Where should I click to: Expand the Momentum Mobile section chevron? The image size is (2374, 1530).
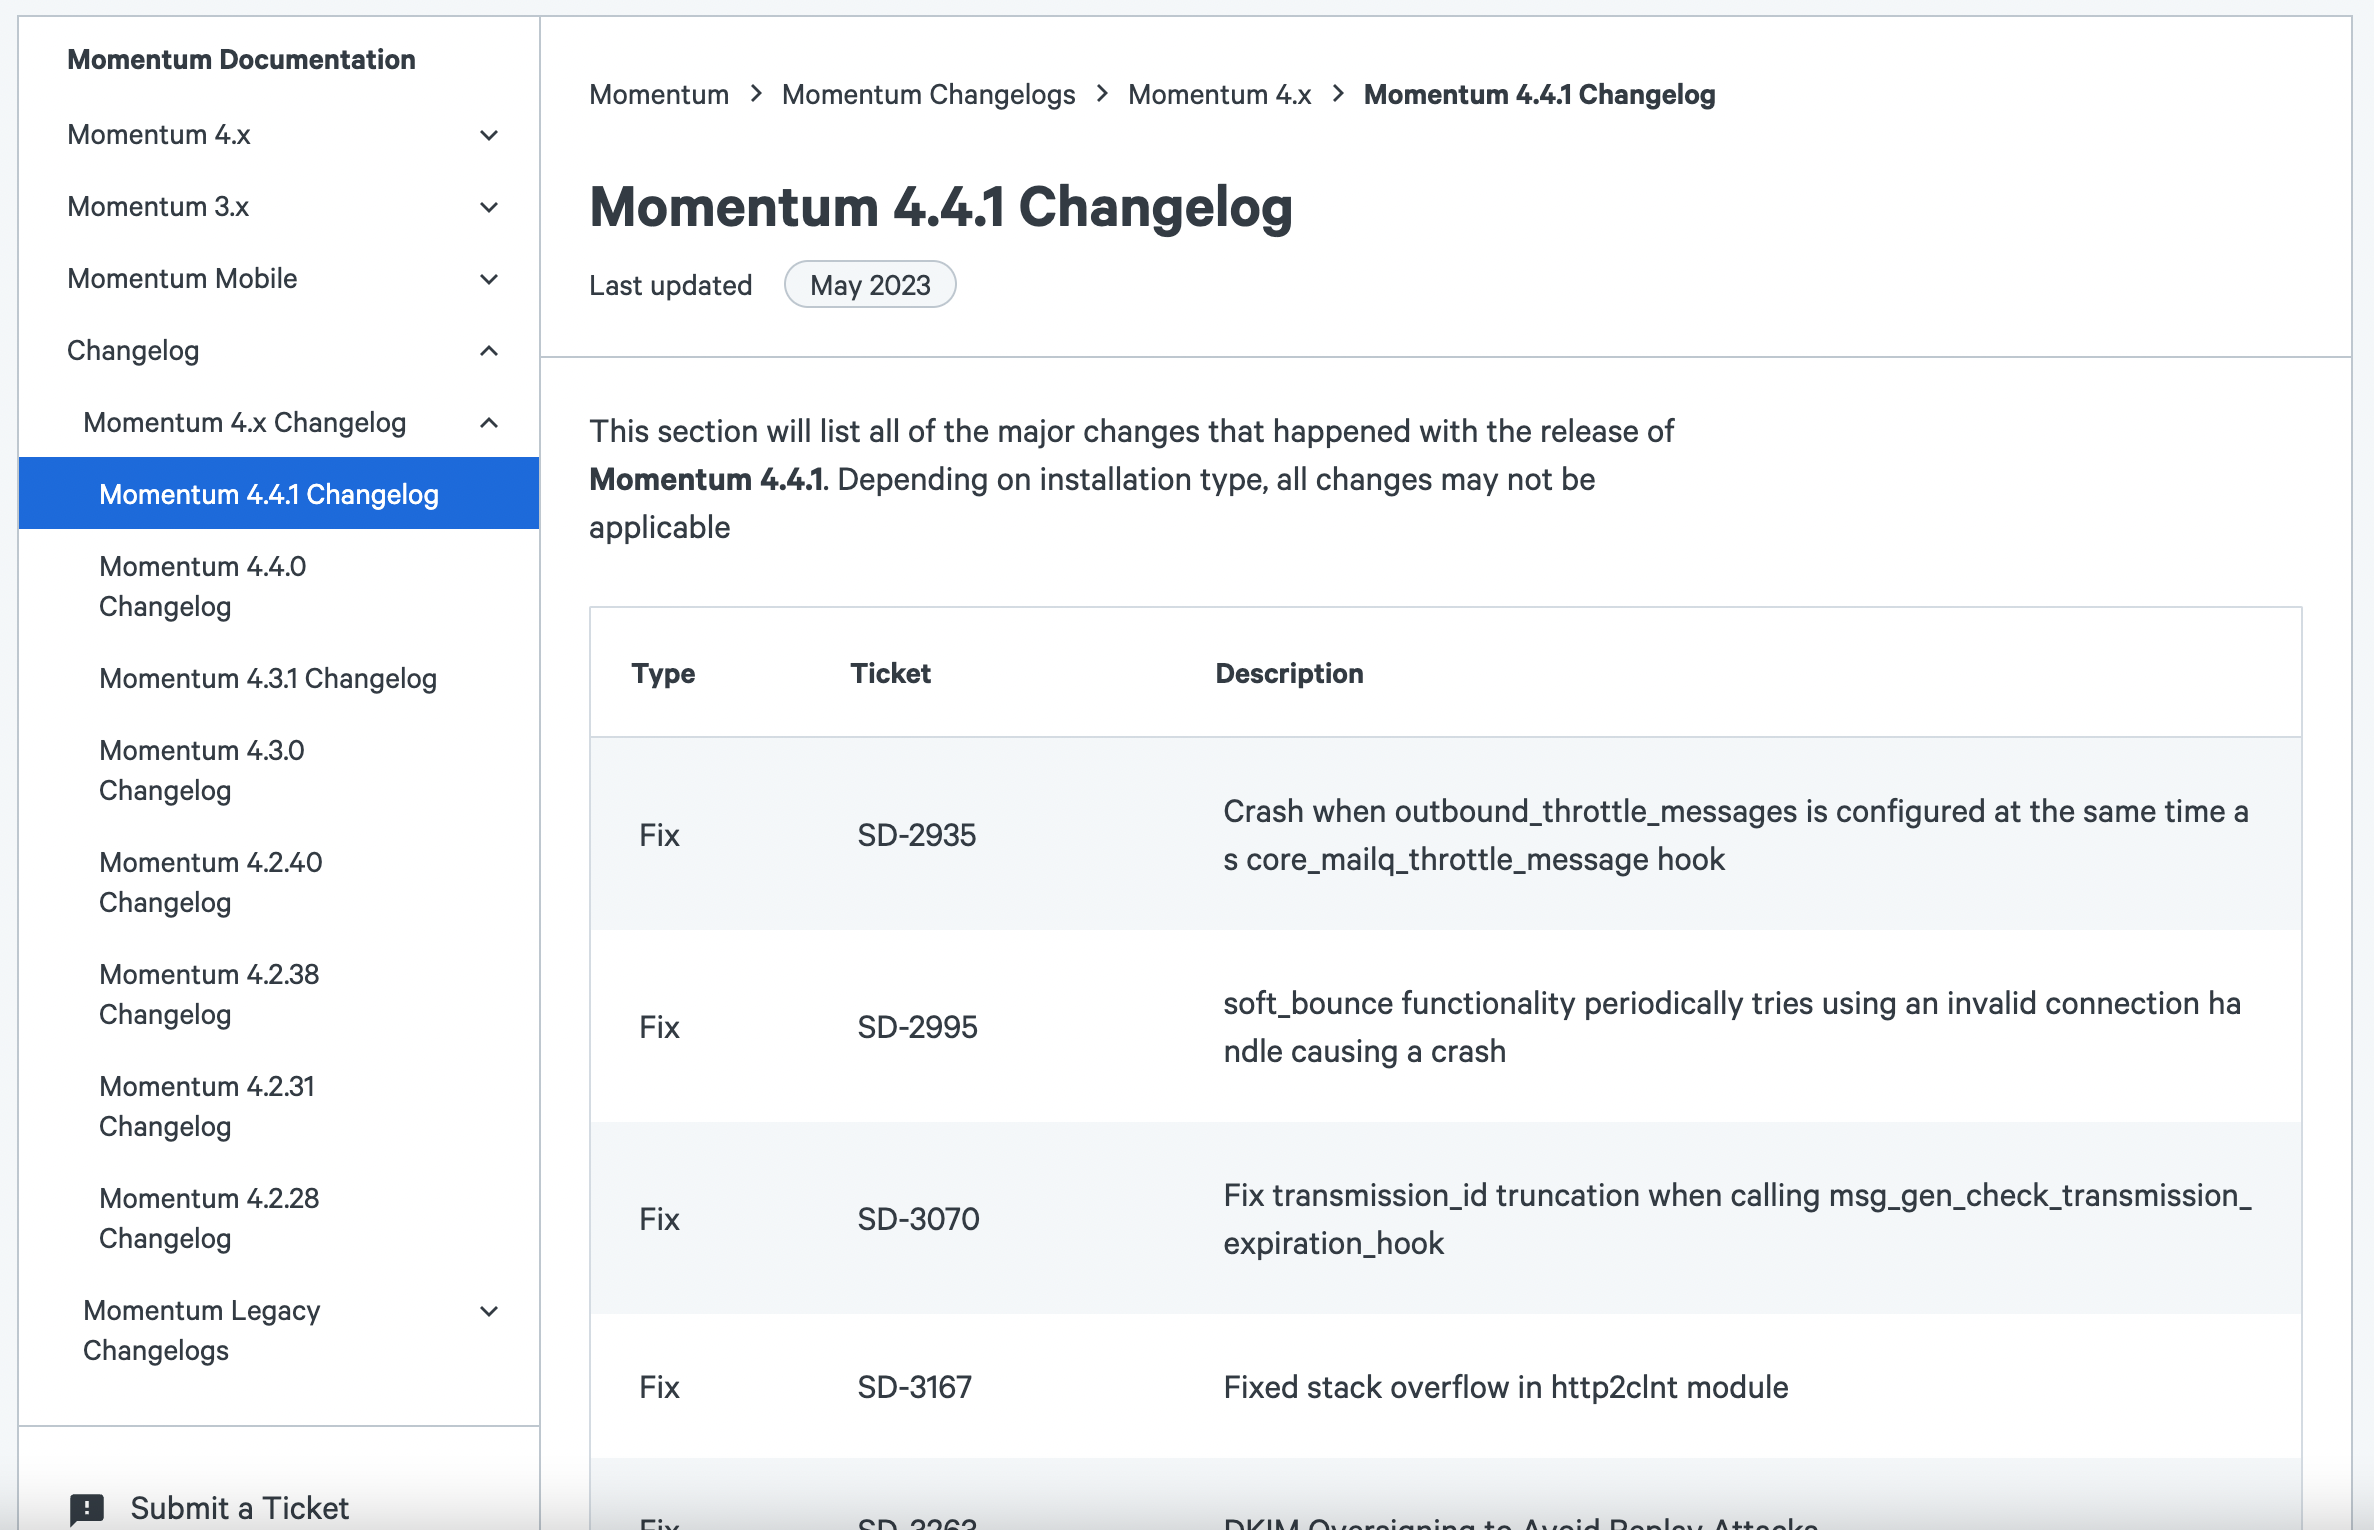pos(489,279)
